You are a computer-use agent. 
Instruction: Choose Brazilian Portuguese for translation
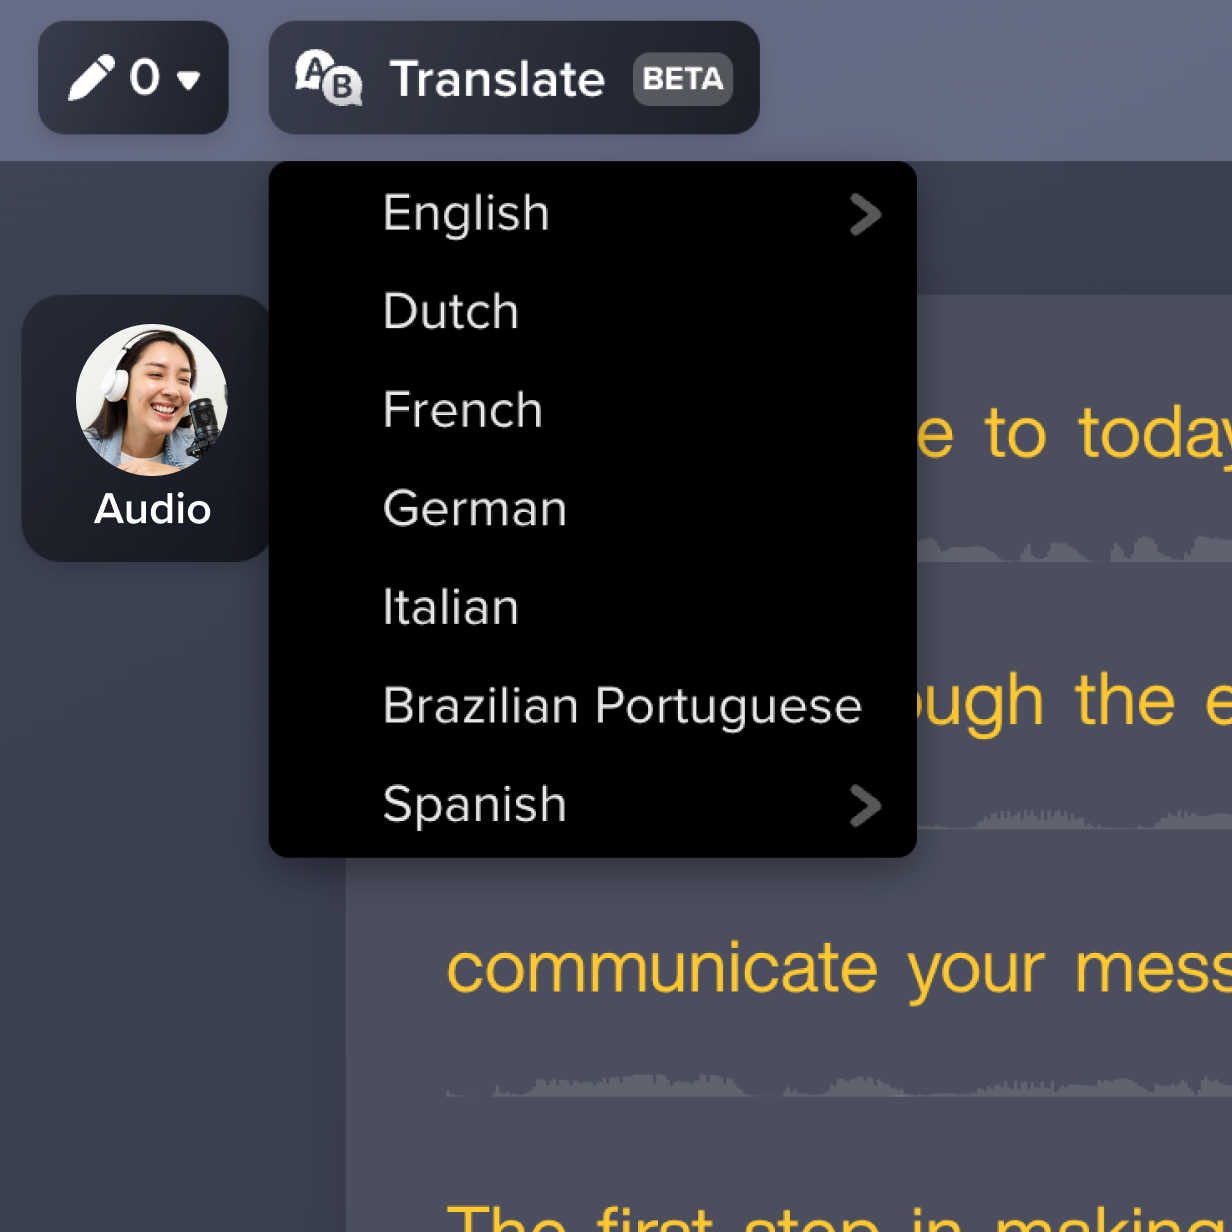[x=621, y=705]
